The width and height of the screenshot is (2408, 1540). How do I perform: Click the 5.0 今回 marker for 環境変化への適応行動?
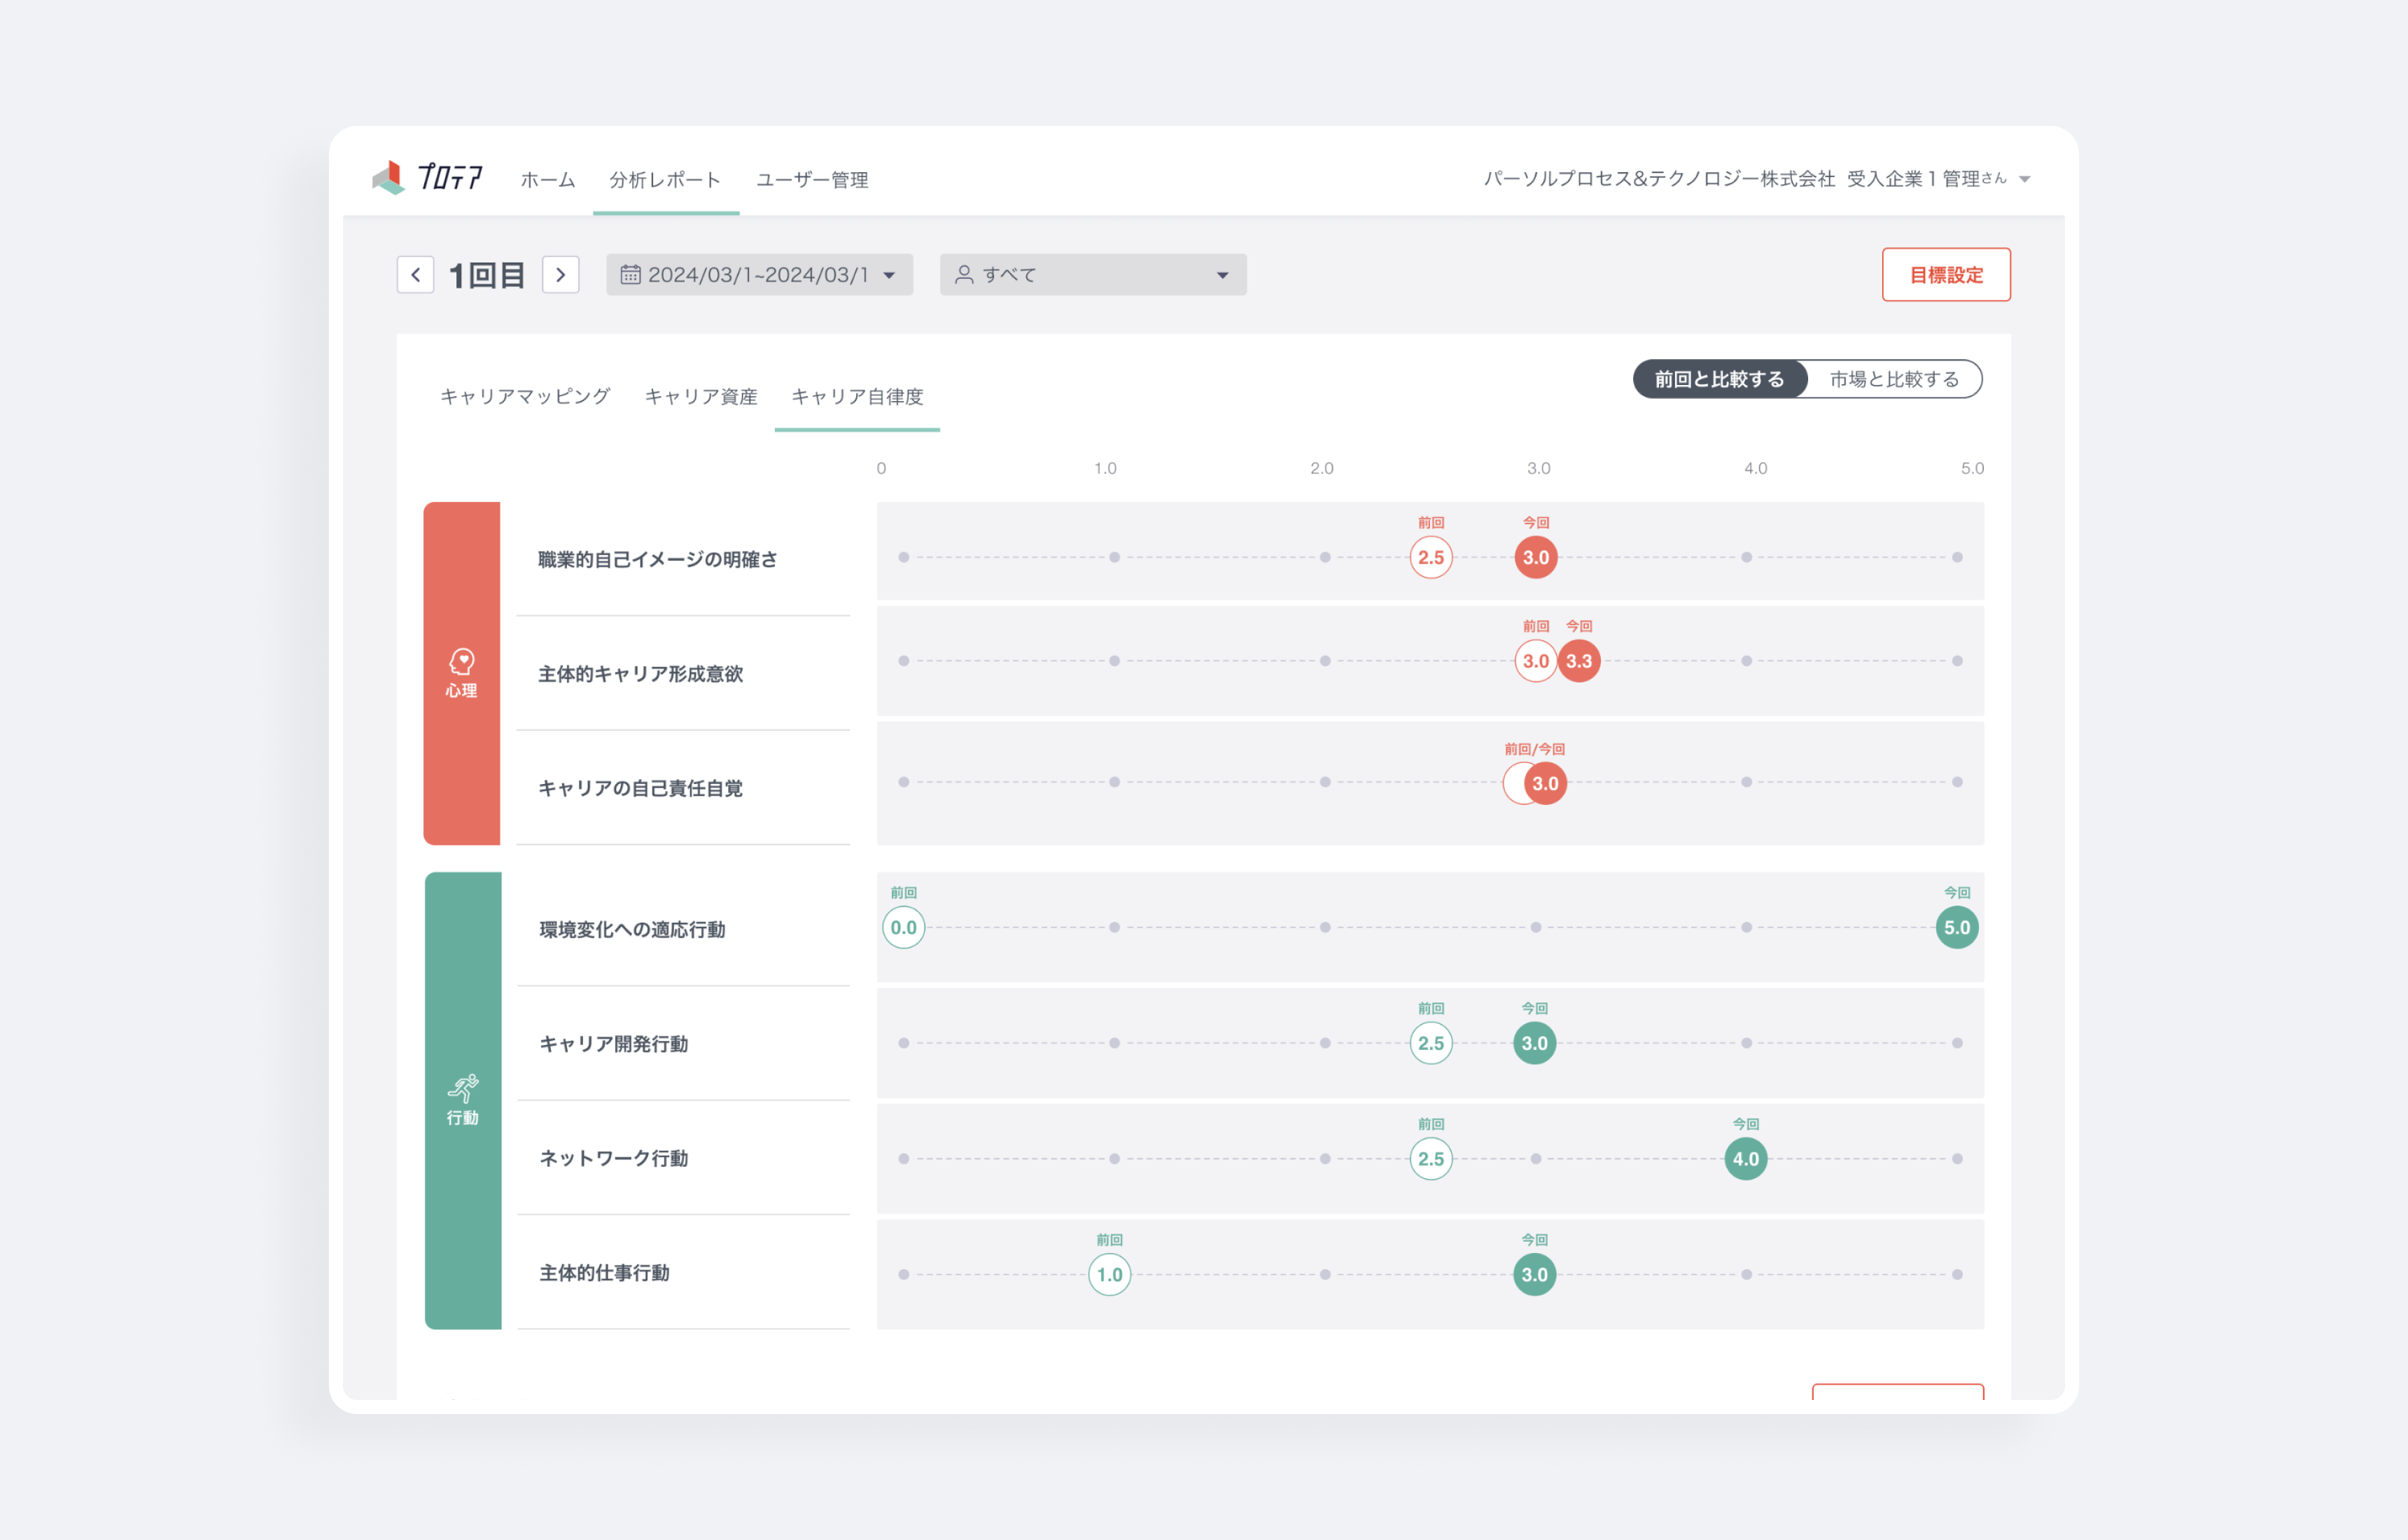point(1956,928)
